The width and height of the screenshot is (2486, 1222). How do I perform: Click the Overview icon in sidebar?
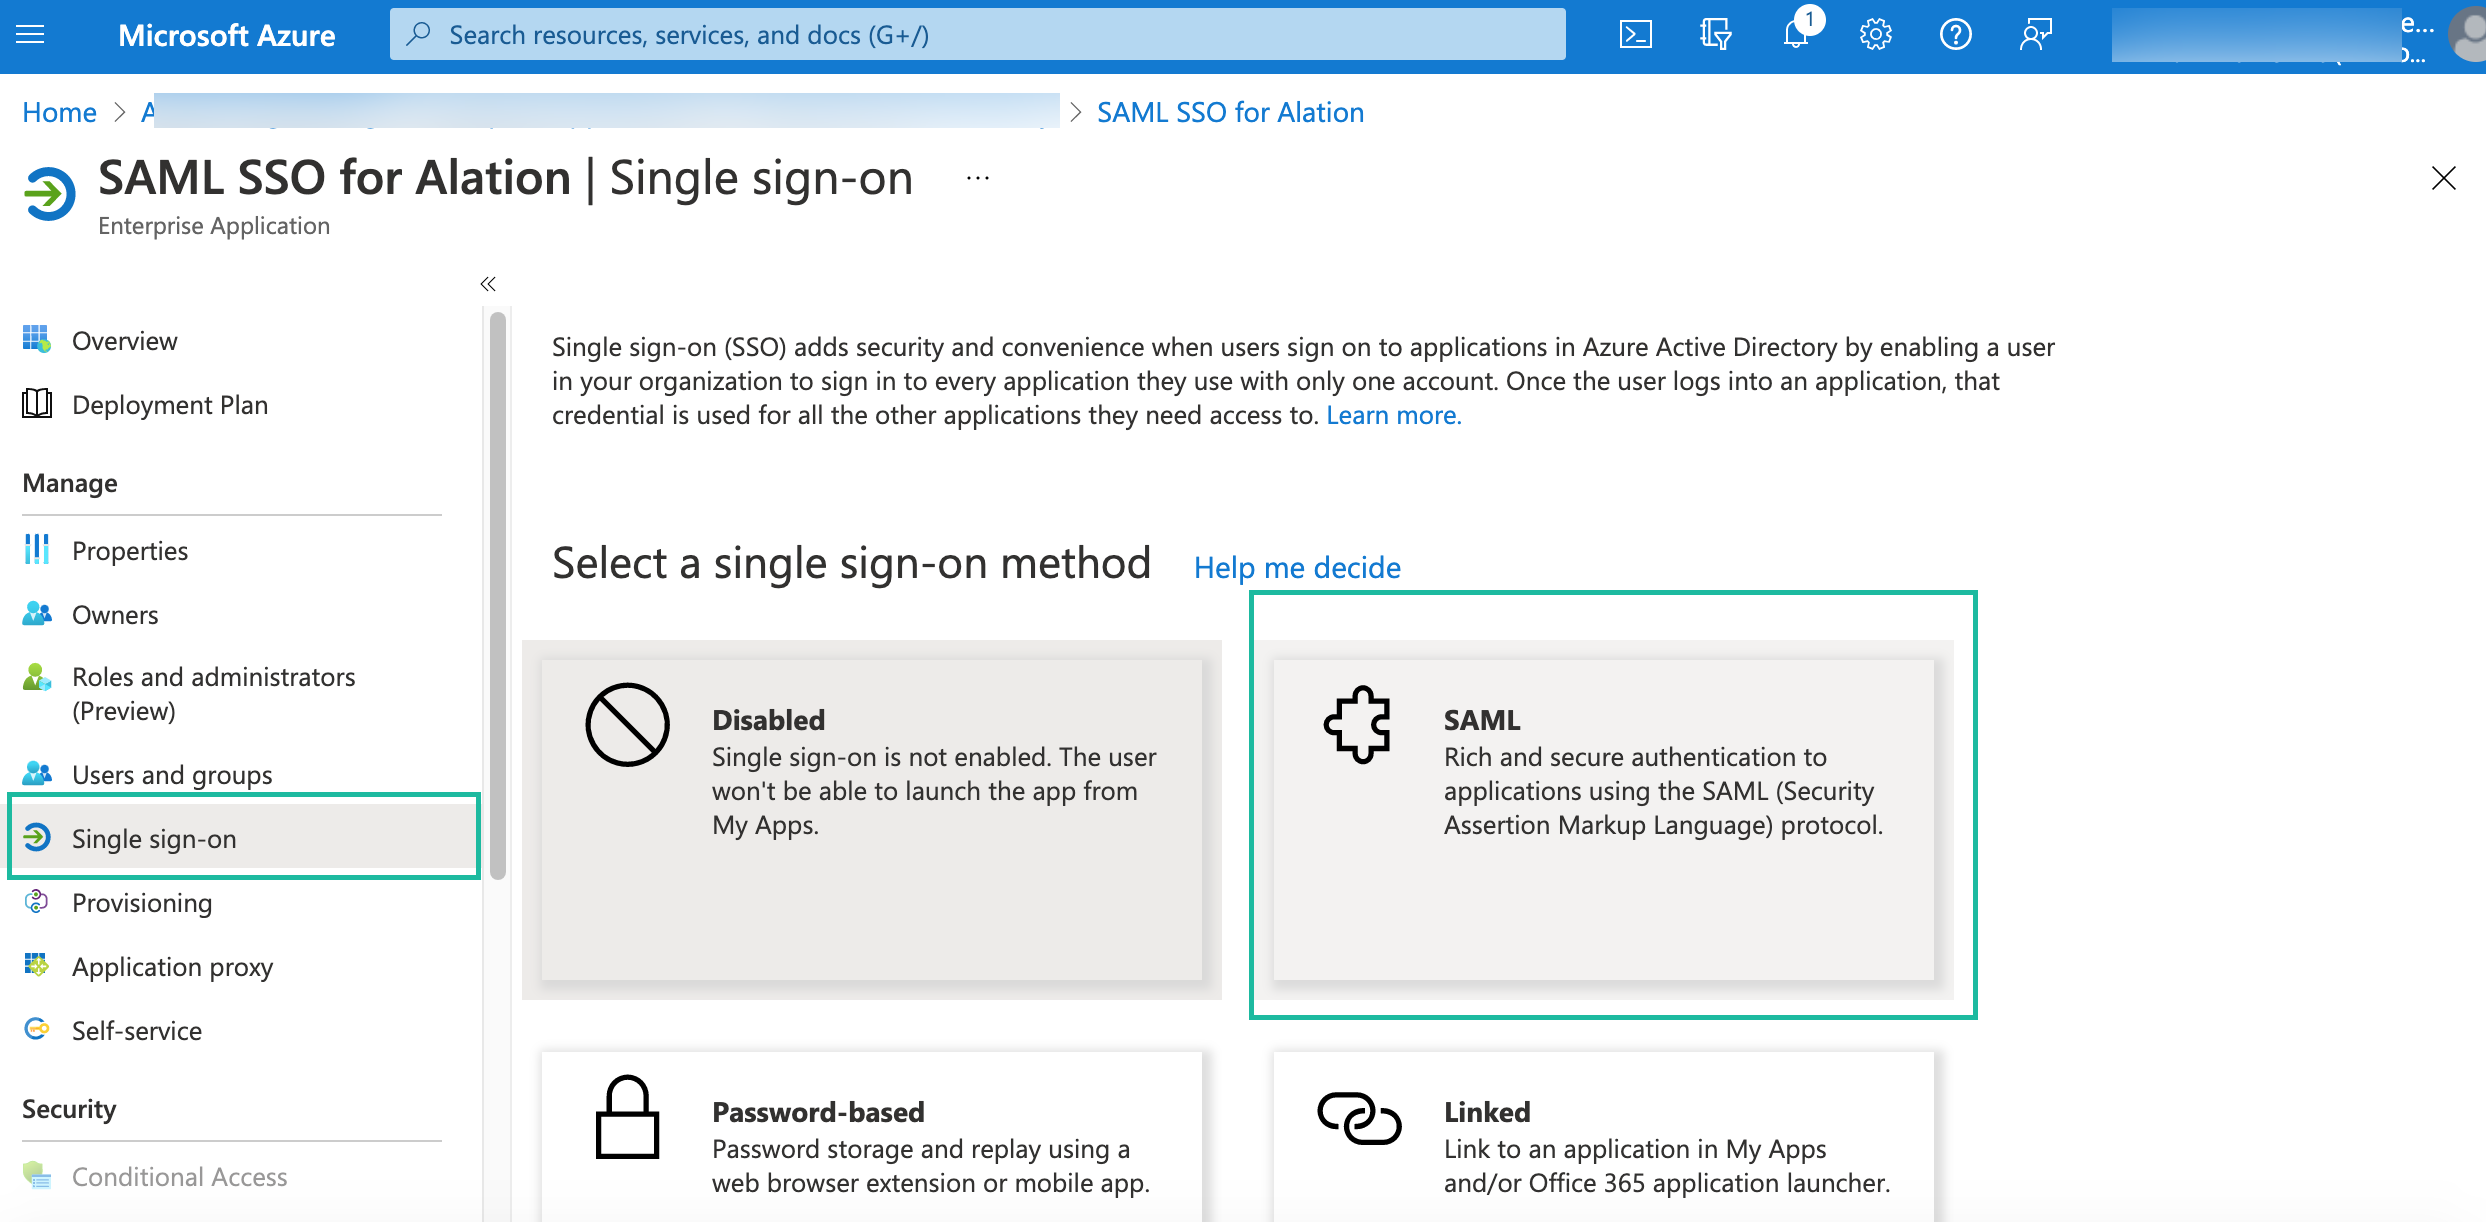point(37,340)
